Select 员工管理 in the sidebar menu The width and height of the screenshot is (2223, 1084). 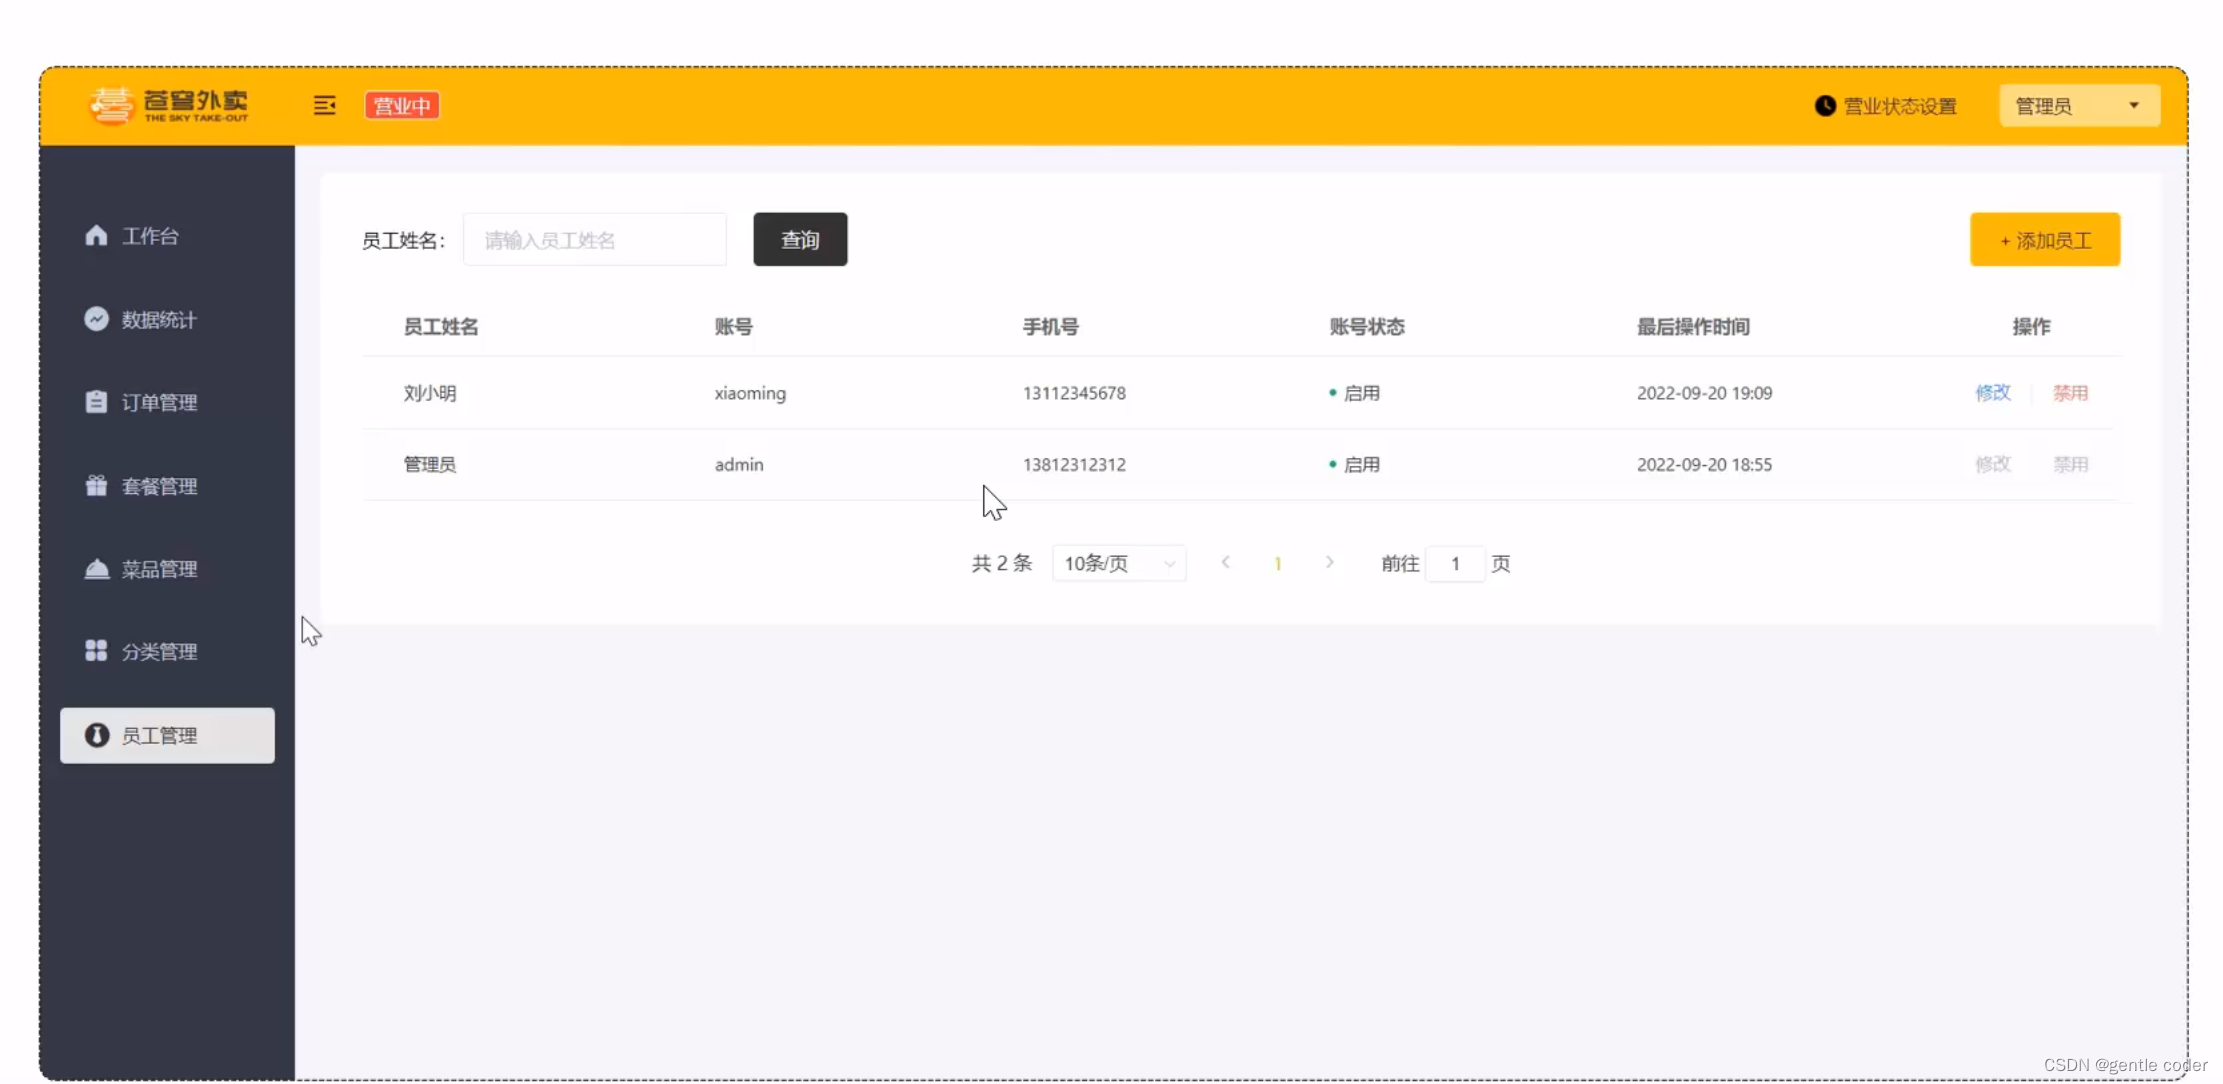tap(167, 736)
